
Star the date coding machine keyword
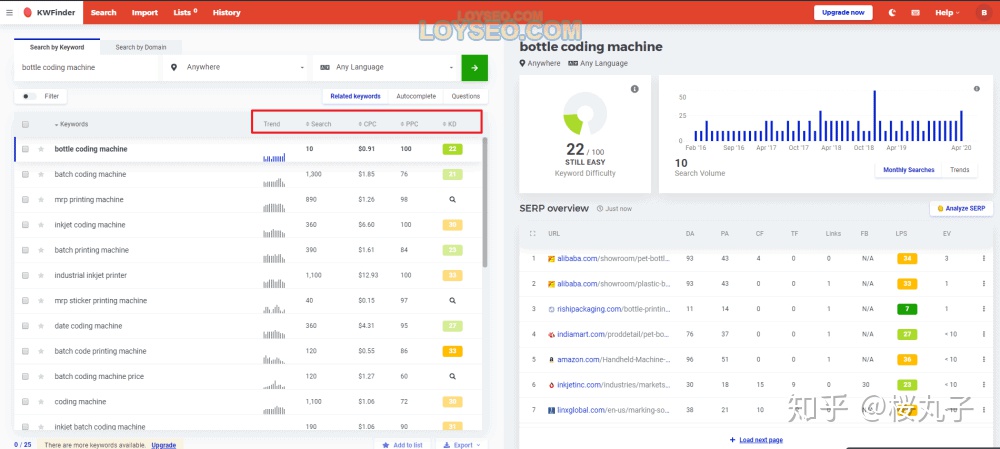click(41, 326)
